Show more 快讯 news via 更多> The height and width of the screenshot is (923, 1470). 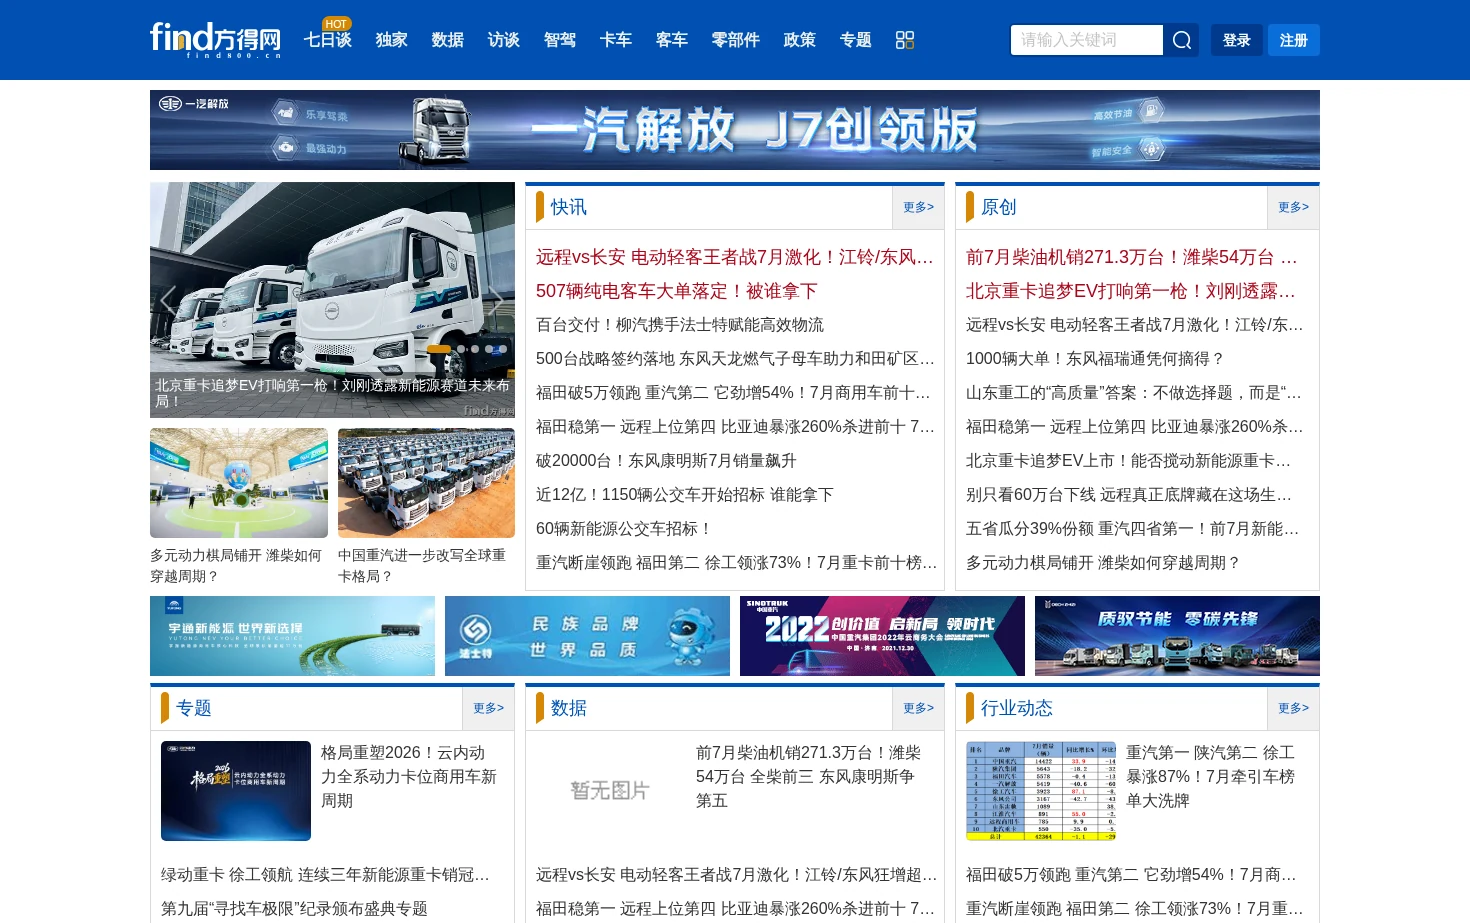[918, 207]
